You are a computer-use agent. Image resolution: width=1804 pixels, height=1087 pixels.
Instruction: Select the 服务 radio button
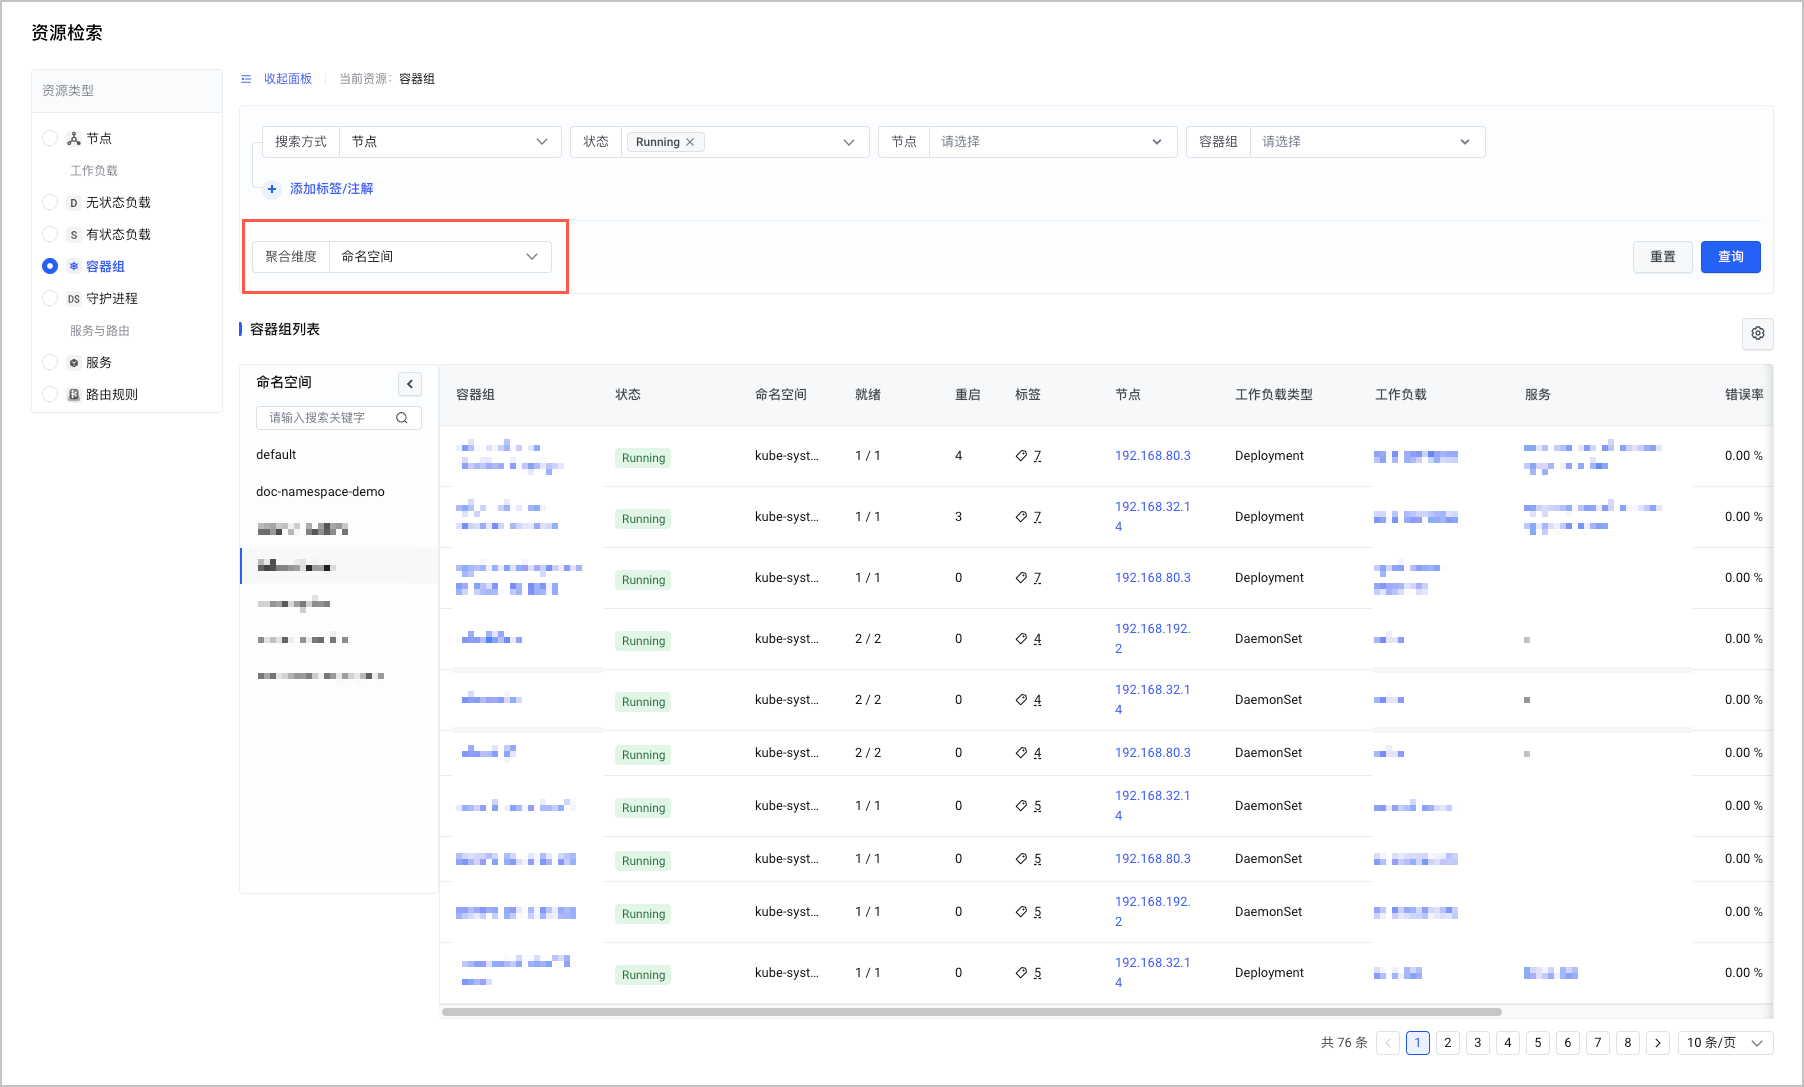[x=50, y=362]
